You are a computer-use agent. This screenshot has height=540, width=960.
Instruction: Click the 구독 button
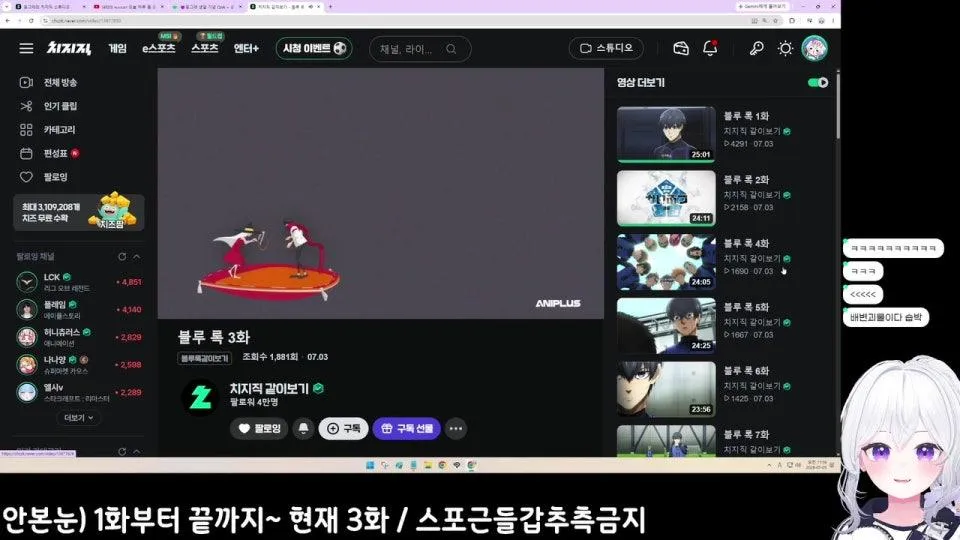(x=343, y=429)
